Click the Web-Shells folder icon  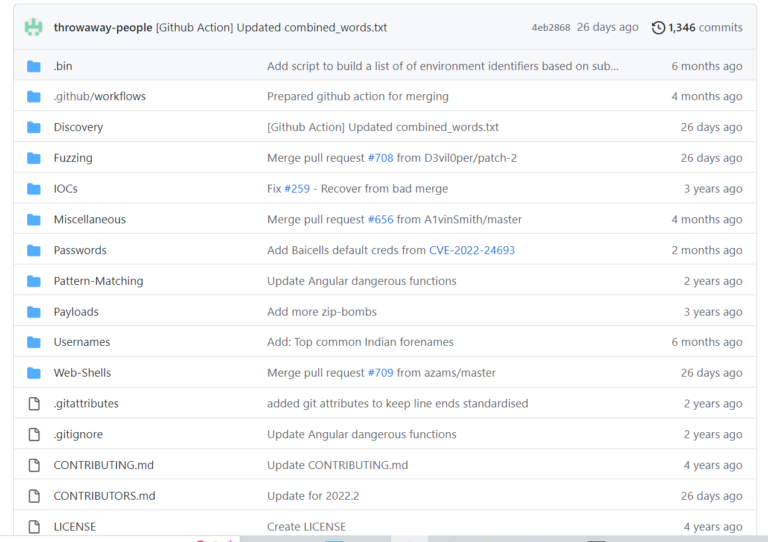tap(34, 373)
